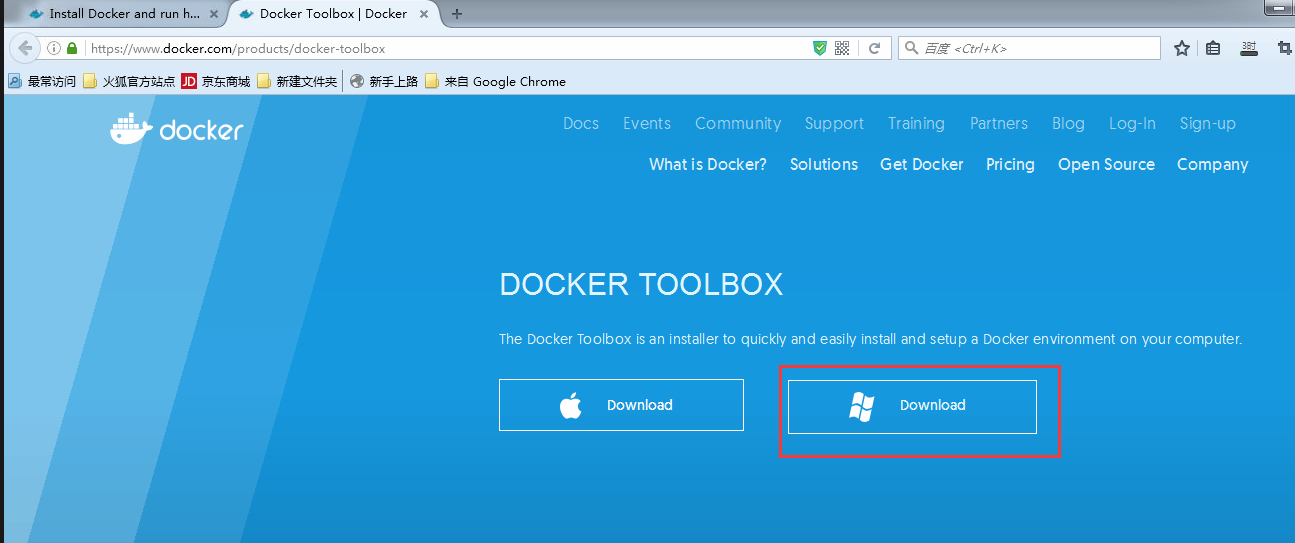Open the Community link

738,124
